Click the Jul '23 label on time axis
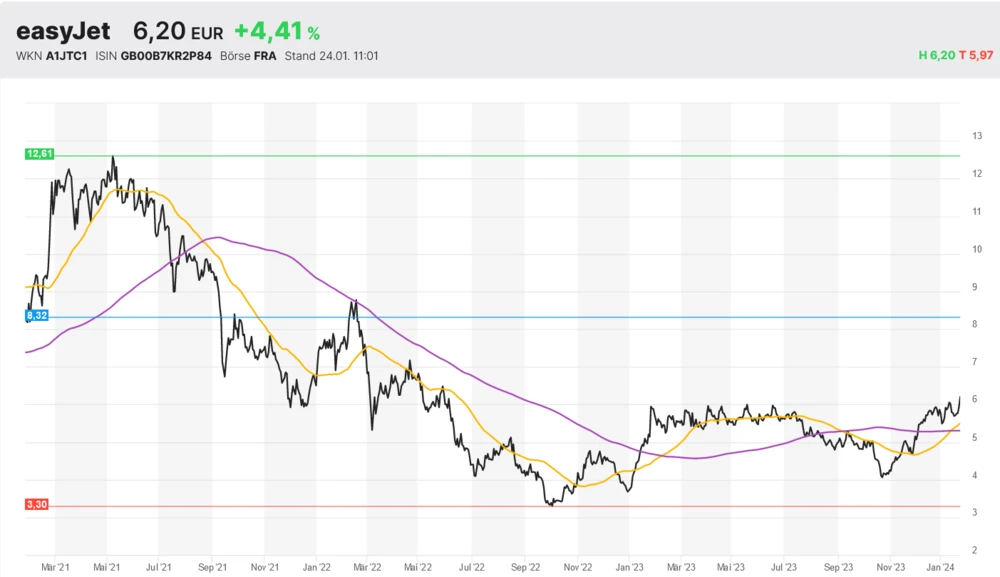Image resolution: width=1000 pixels, height=577 pixels. click(x=784, y=565)
